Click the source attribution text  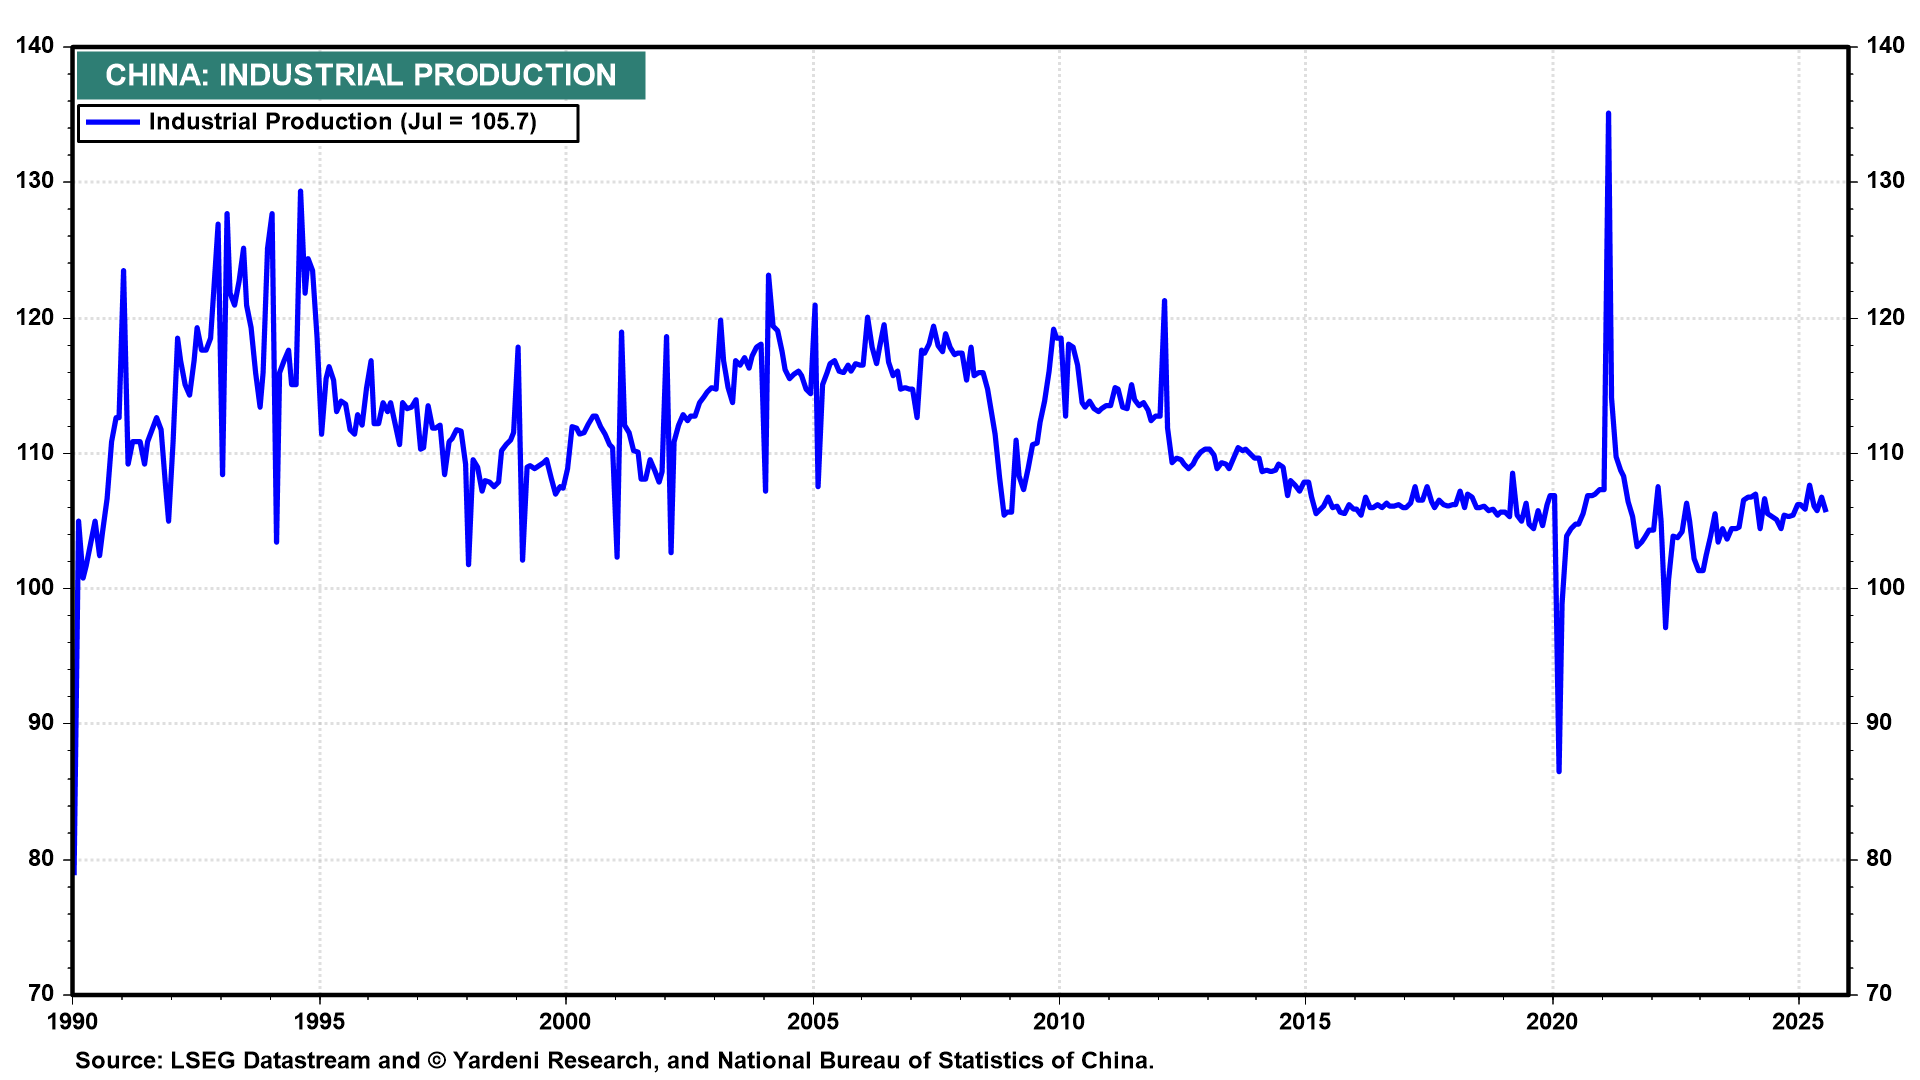pyautogui.click(x=614, y=1060)
